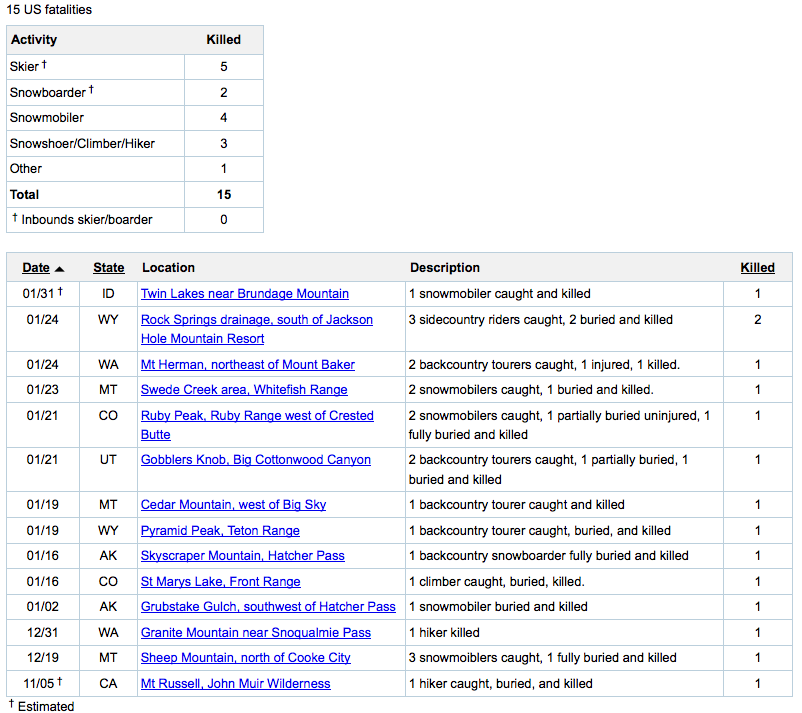Click the 01/02 date cell

42,607
